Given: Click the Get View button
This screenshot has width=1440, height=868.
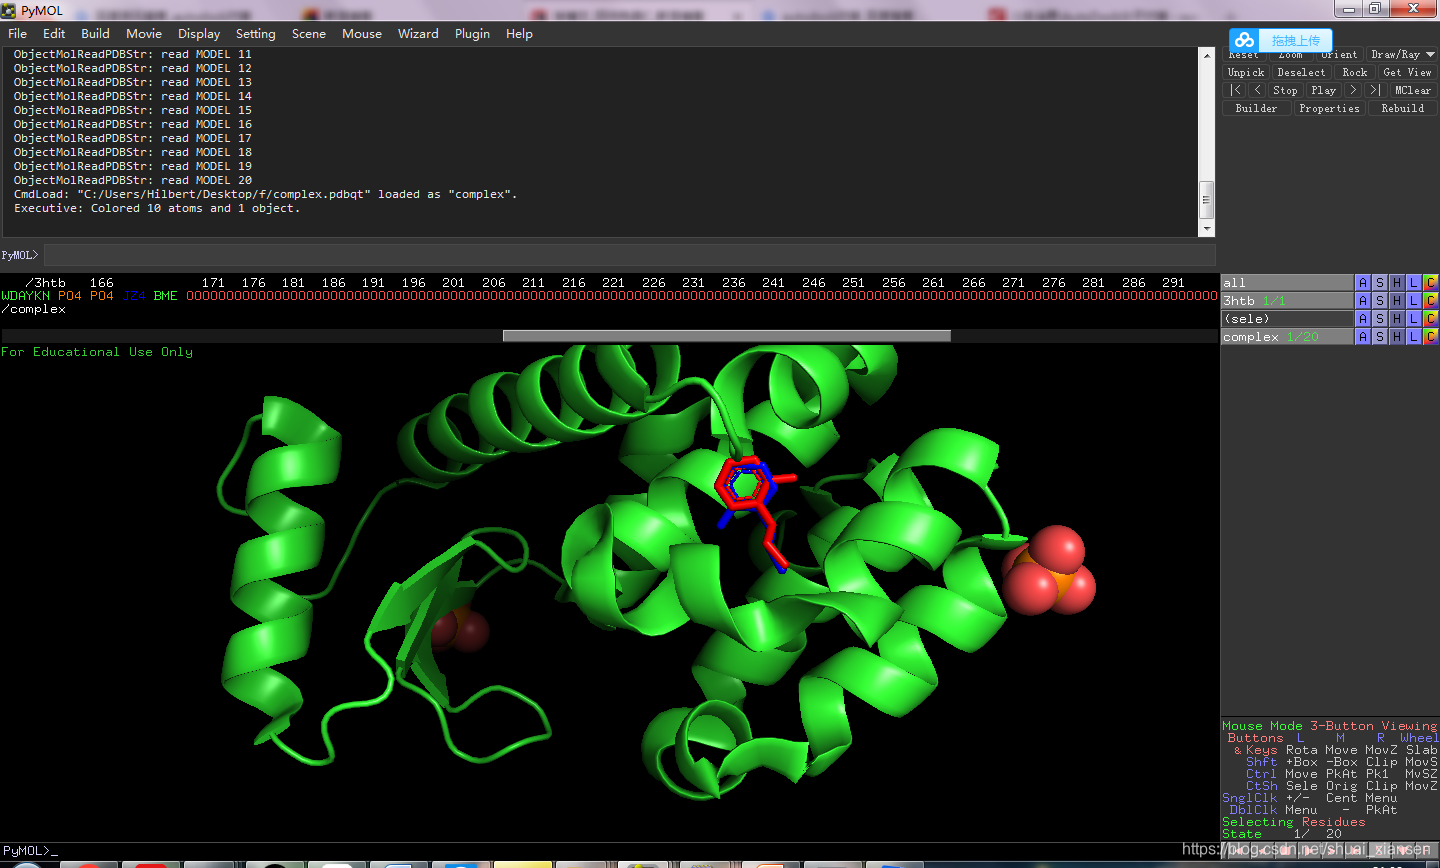Looking at the screenshot, I should coord(1407,72).
